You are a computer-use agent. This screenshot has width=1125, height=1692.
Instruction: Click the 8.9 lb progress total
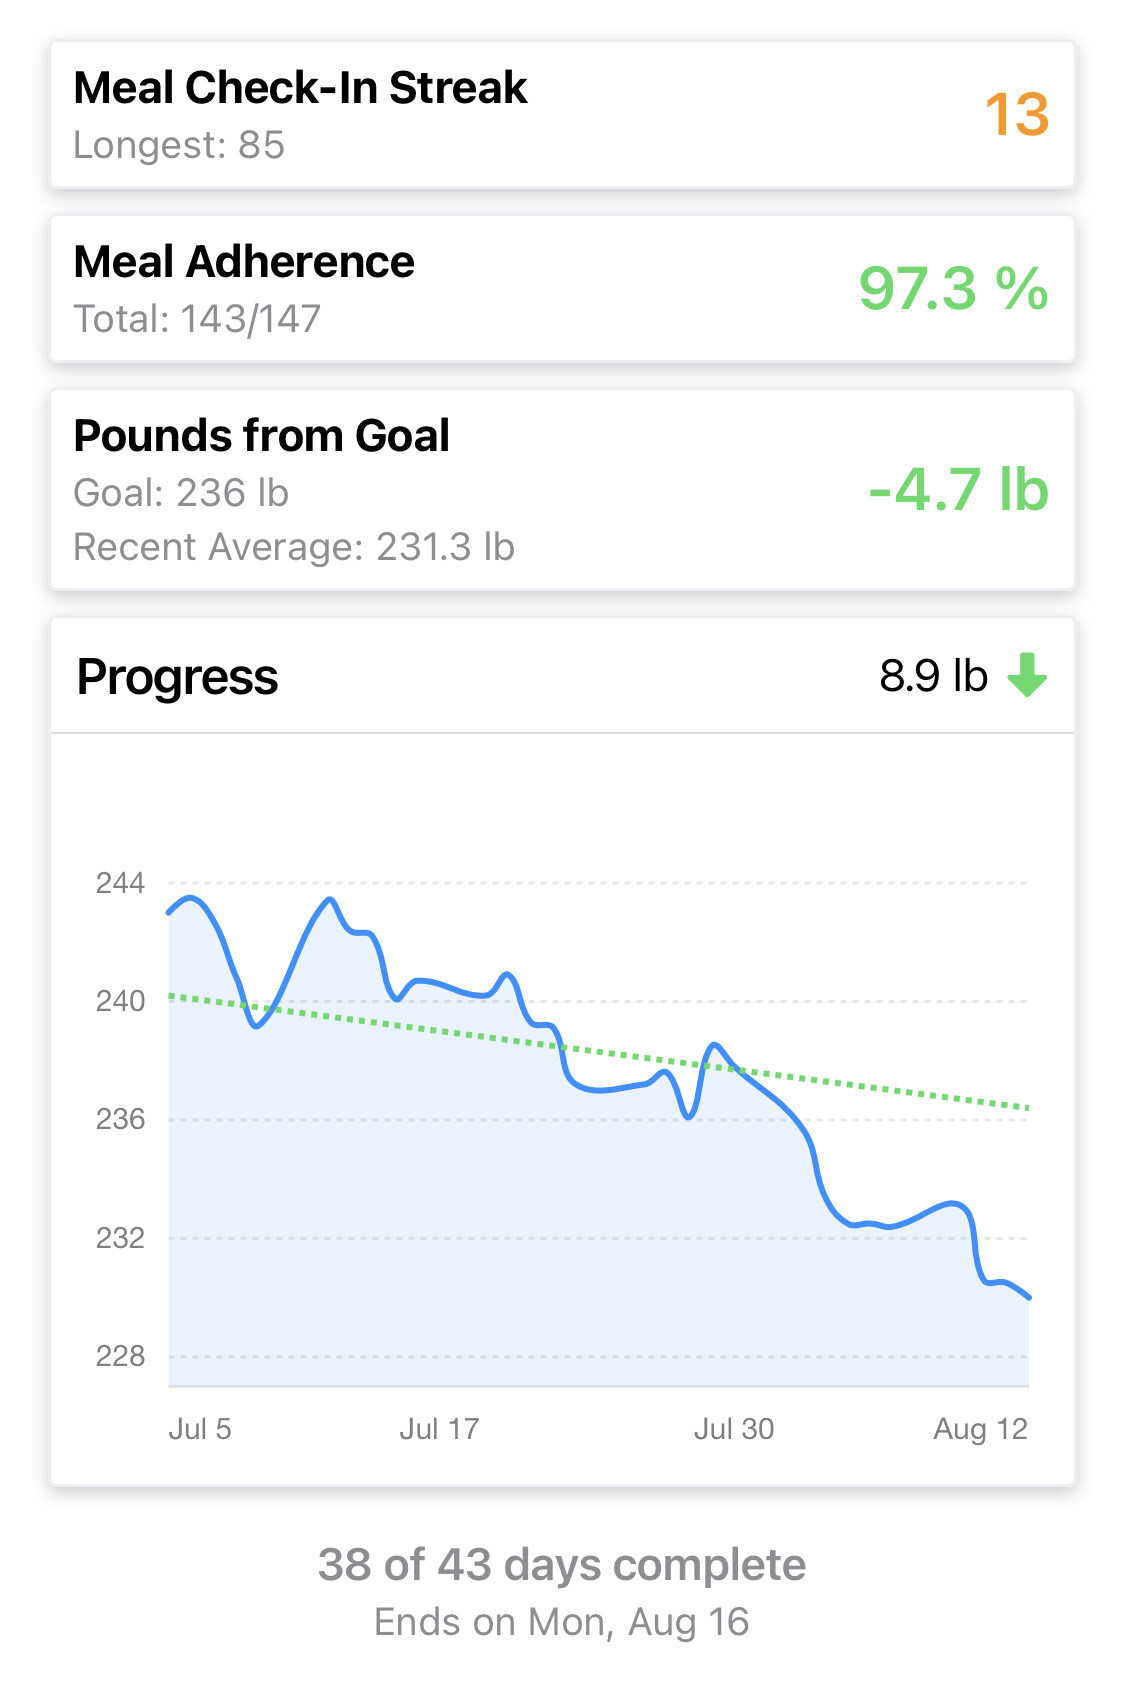(x=933, y=676)
